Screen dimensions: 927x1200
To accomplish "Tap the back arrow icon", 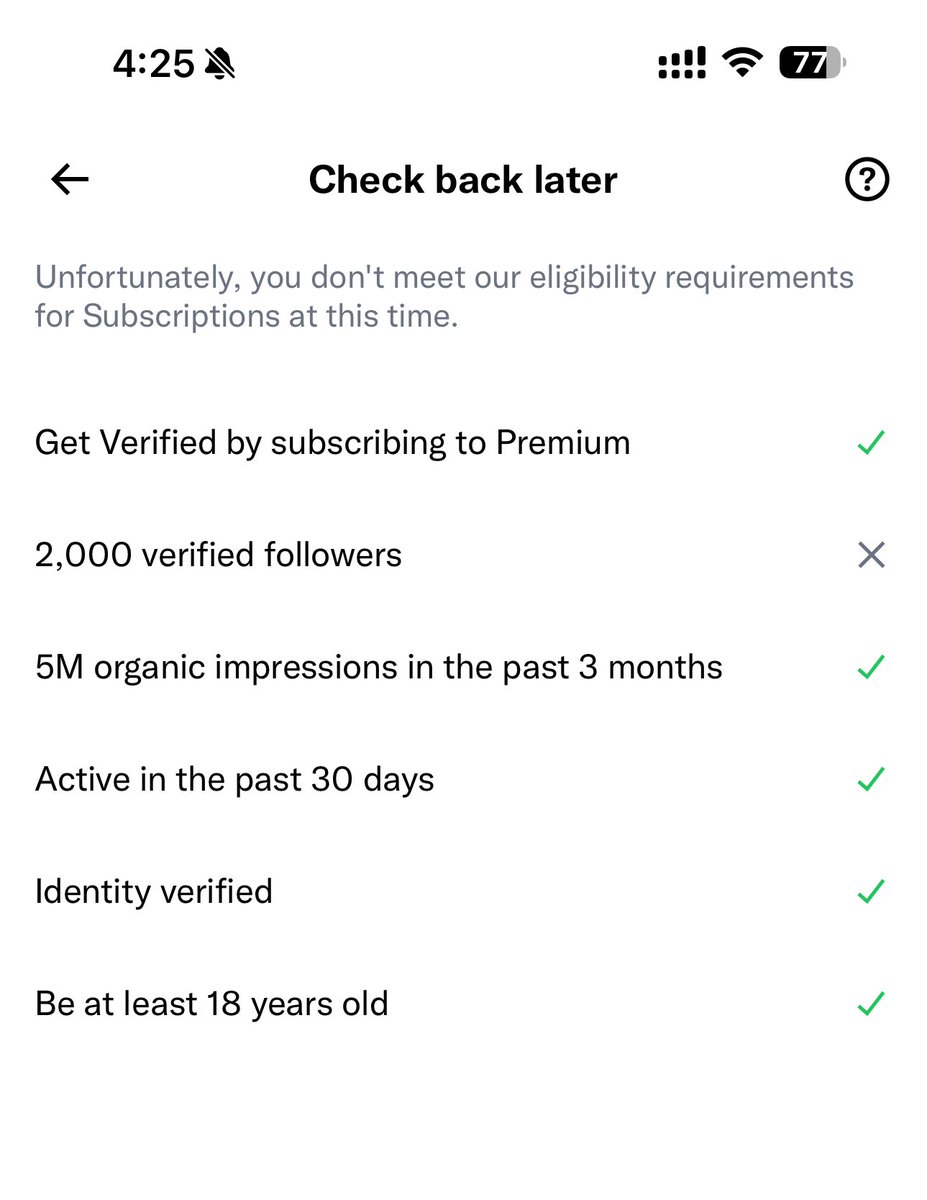I will [70, 180].
